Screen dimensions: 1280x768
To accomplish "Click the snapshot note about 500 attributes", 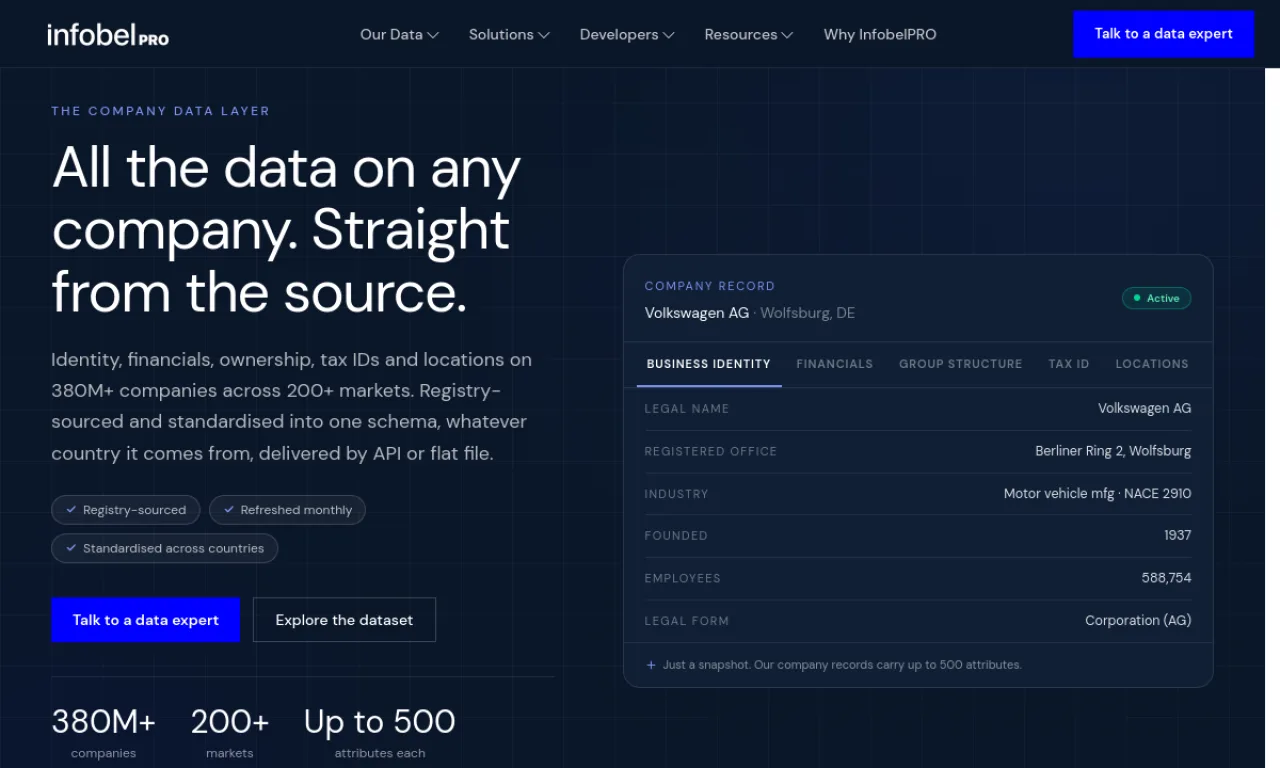I will coord(842,665).
